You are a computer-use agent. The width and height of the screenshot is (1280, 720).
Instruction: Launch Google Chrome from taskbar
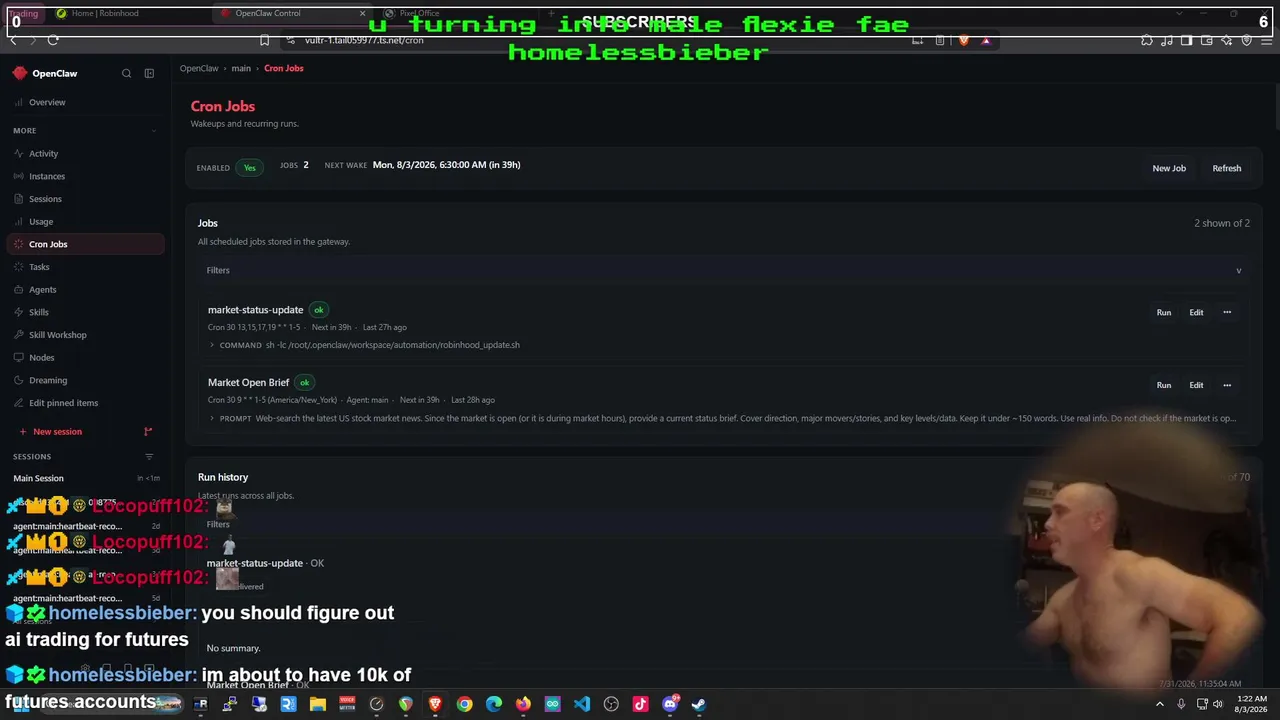click(464, 704)
